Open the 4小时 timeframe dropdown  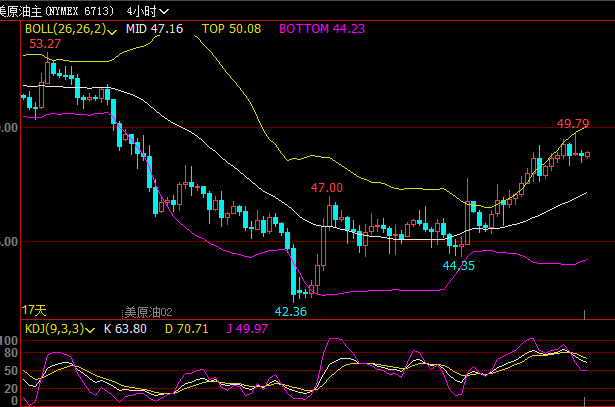147,11
